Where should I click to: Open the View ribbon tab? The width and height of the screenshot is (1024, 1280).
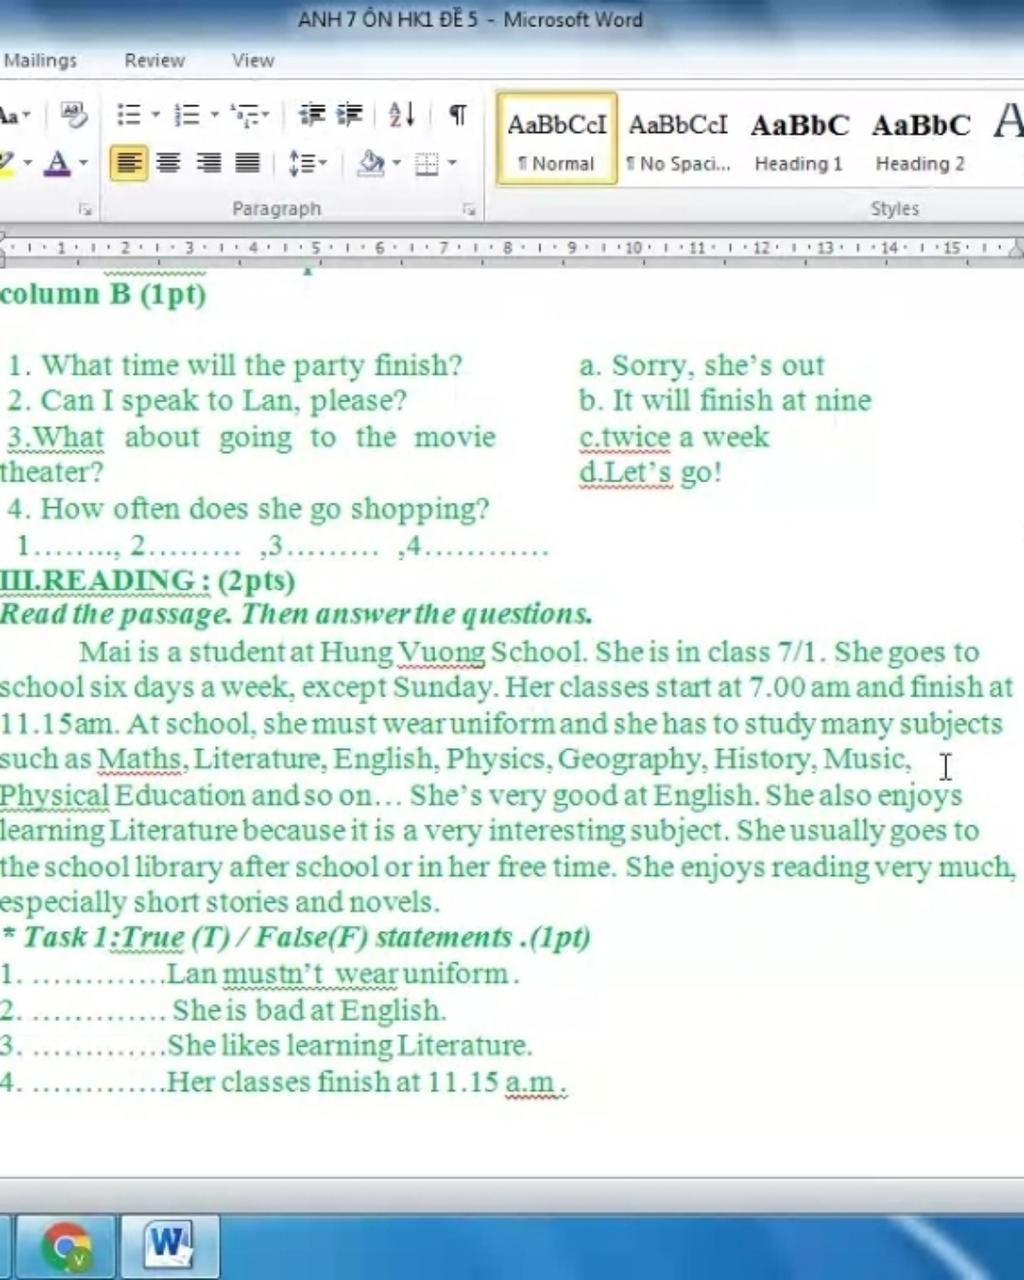click(x=253, y=60)
